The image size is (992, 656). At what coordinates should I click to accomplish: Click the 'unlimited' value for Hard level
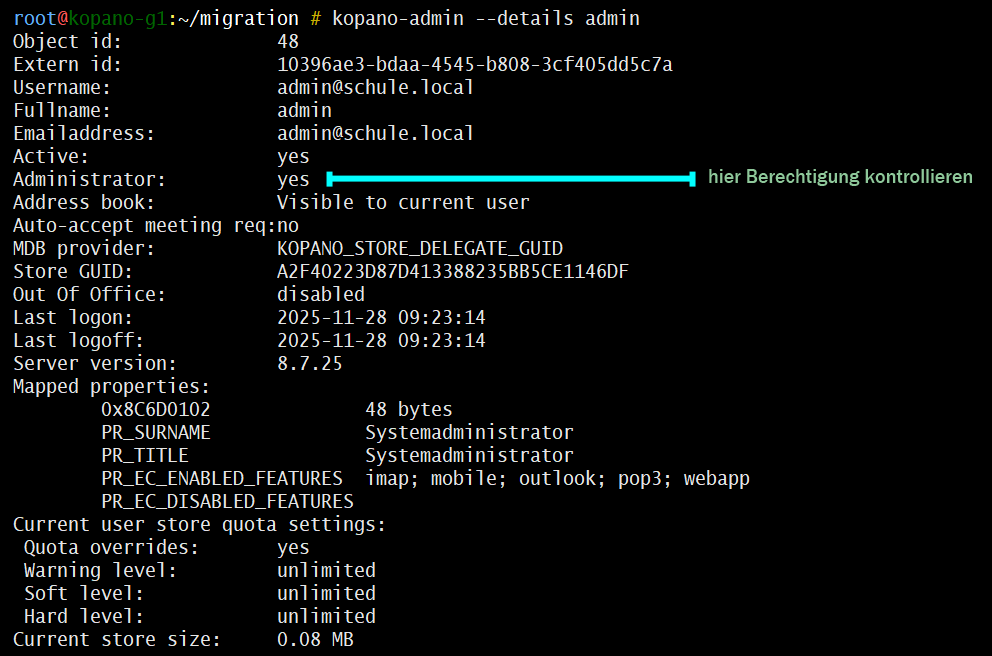(326, 617)
